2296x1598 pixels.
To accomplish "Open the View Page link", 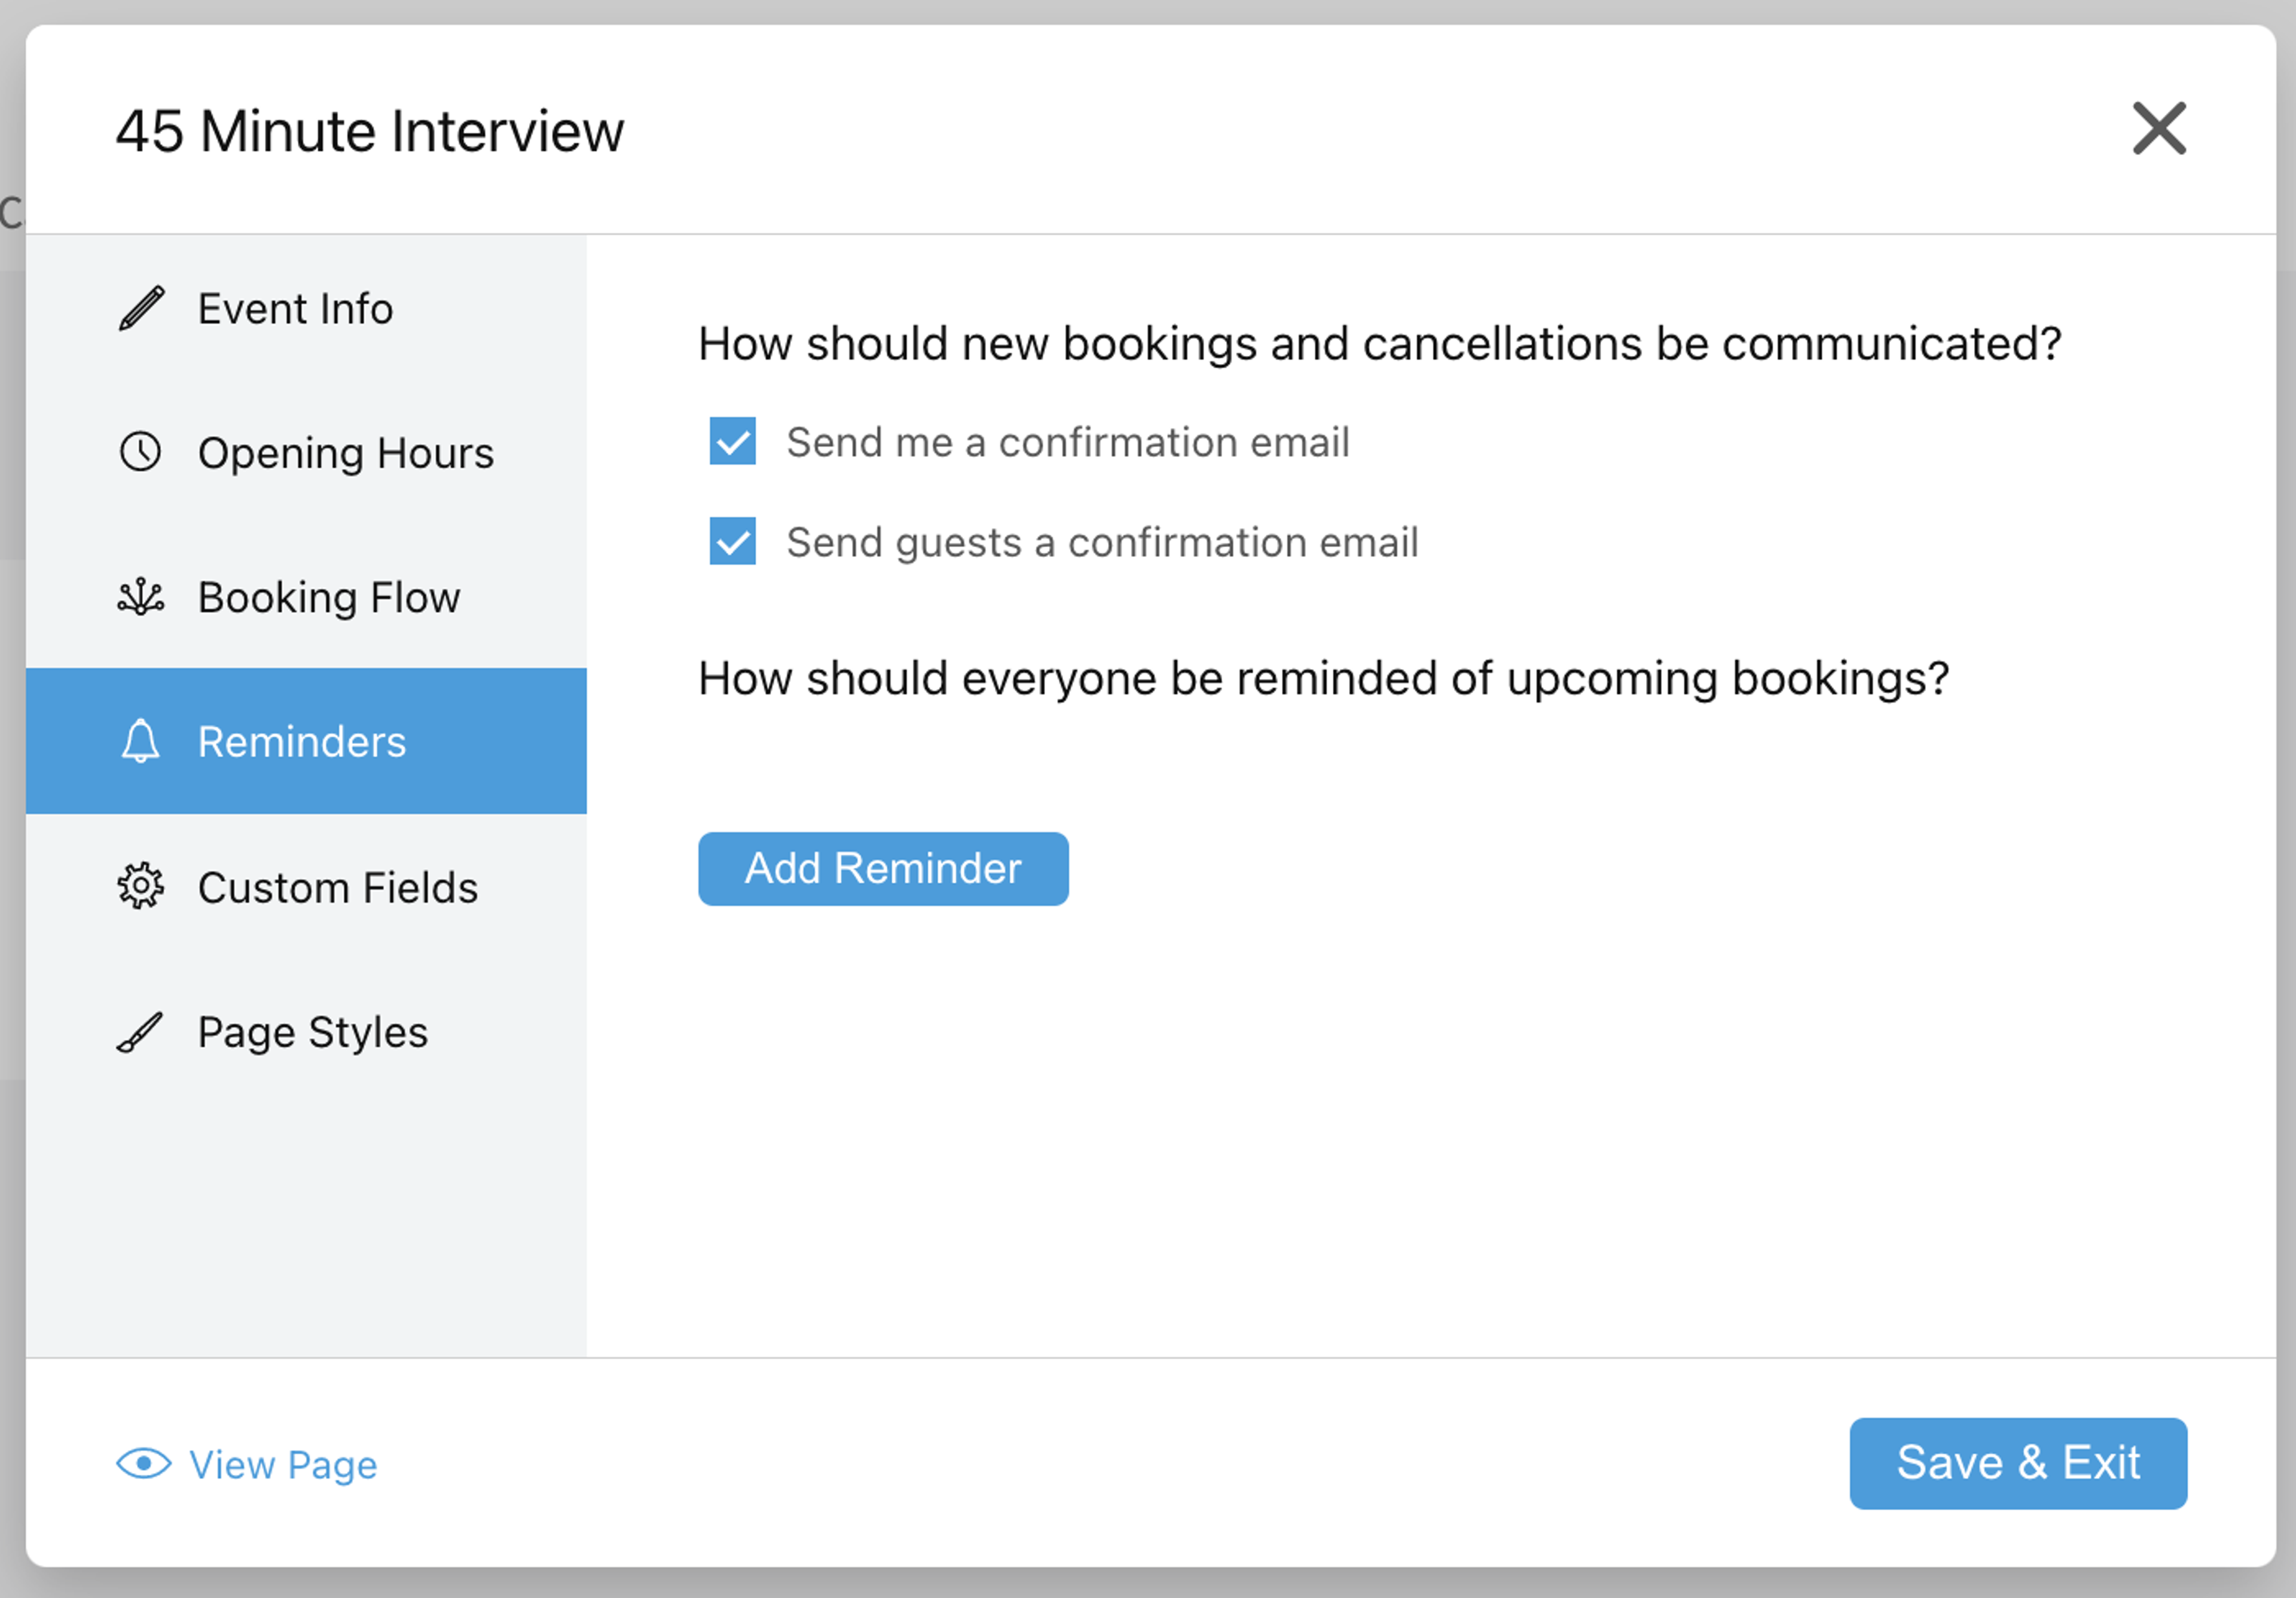I will pos(246,1464).
